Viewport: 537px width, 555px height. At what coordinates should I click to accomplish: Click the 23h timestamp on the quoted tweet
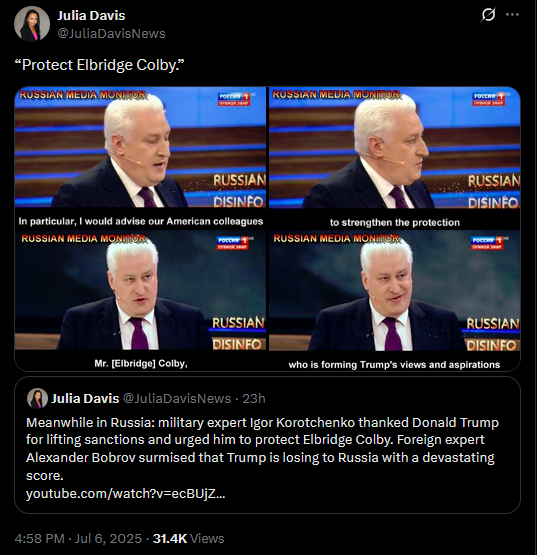click(254, 399)
